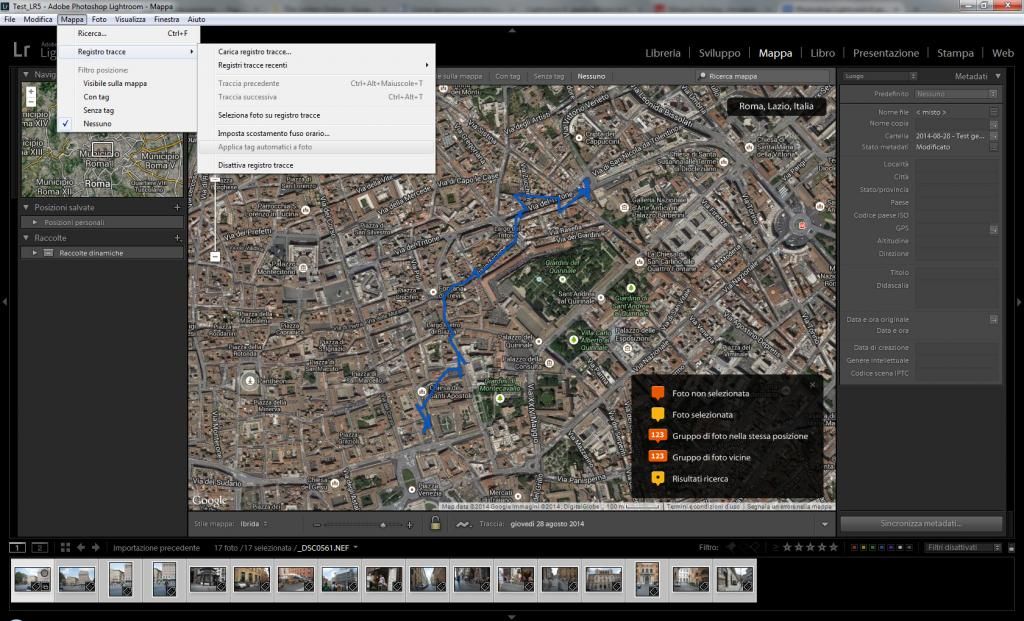Open the Modifica menu
1024x621 pixels.
[x=38, y=20]
